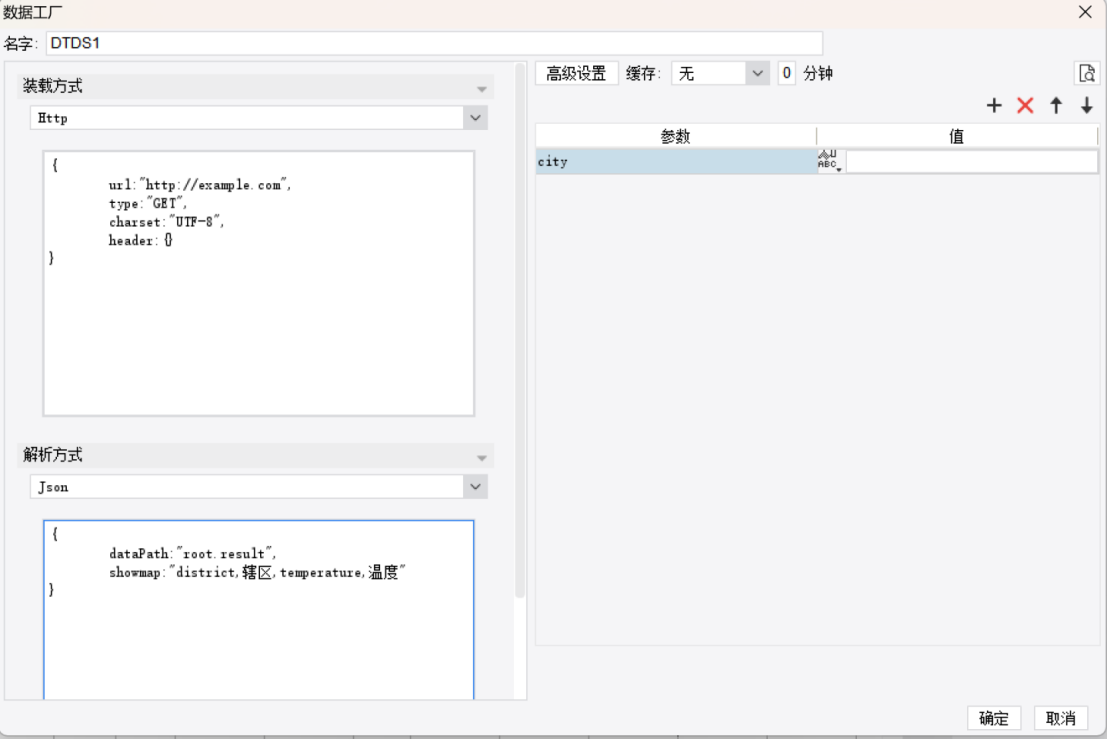Click the cache minutes field showing 0
Image resolution: width=1107 pixels, height=740 pixels.
[x=786, y=73]
